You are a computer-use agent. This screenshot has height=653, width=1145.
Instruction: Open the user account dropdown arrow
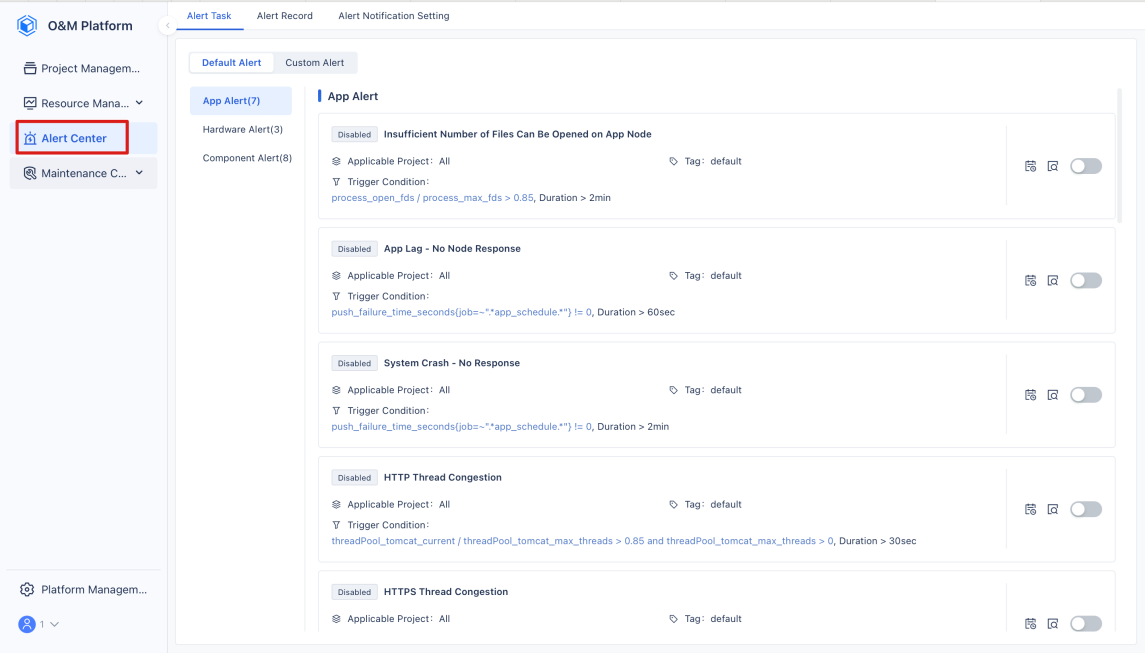[x=54, y=625]
